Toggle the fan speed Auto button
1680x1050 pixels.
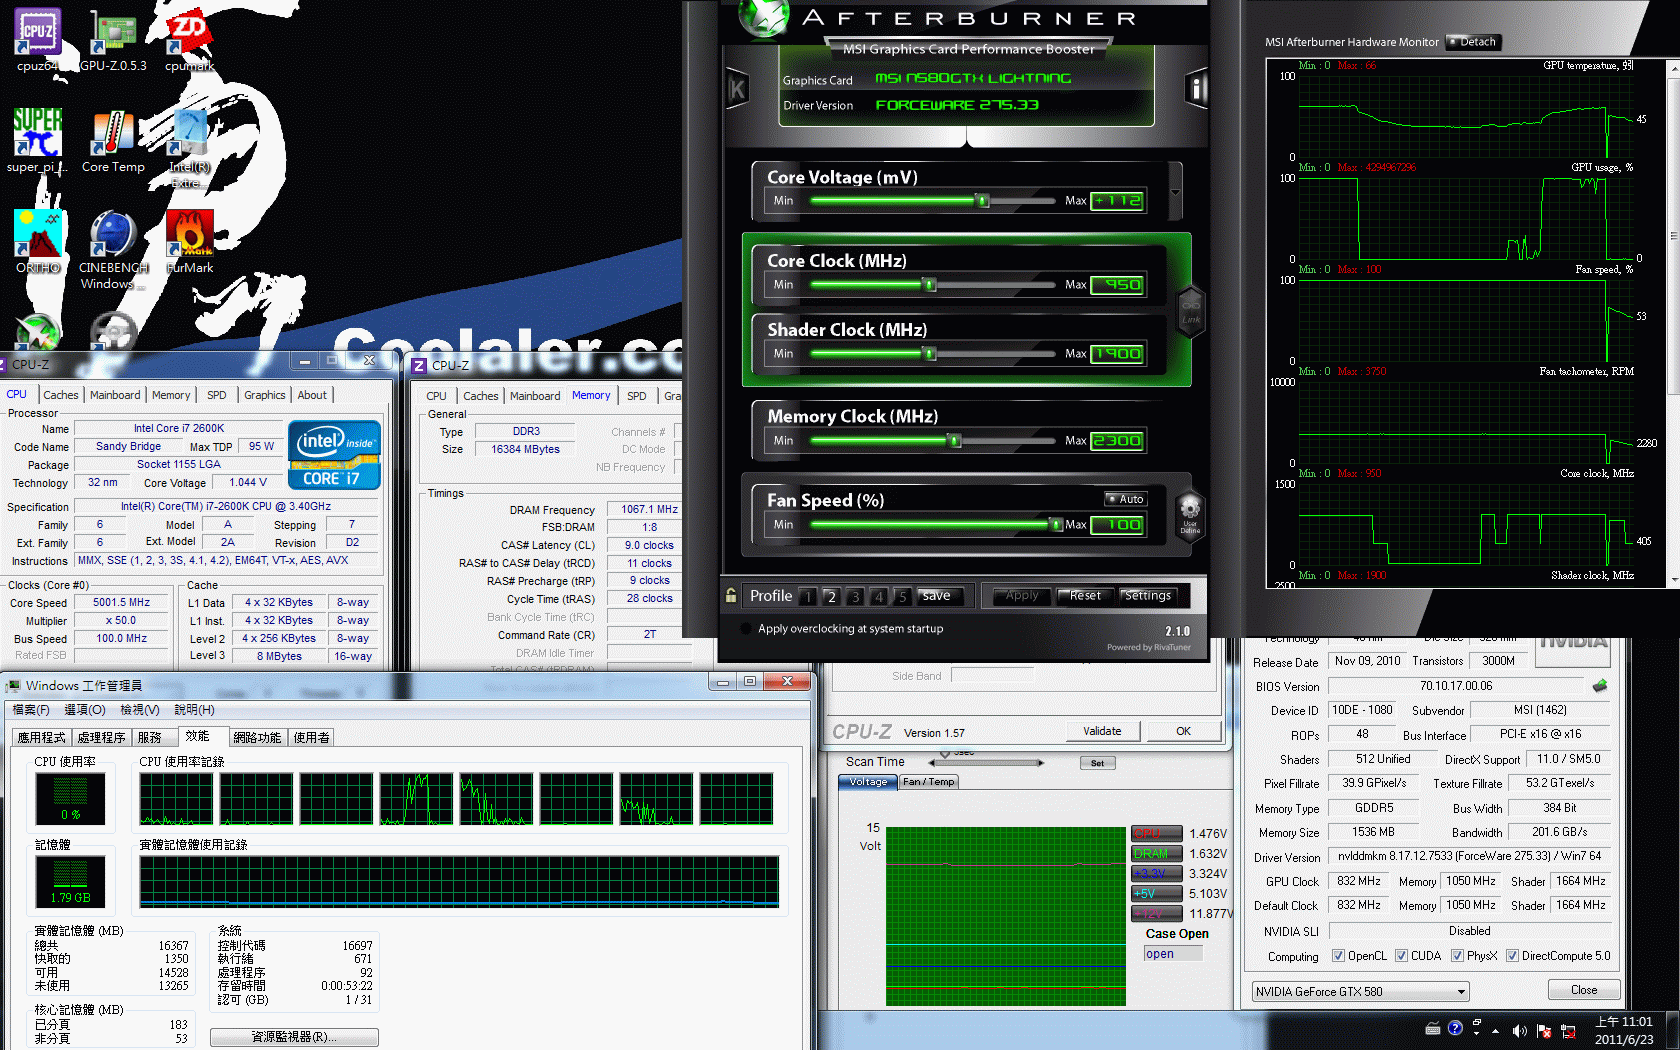pos(1126,499)
